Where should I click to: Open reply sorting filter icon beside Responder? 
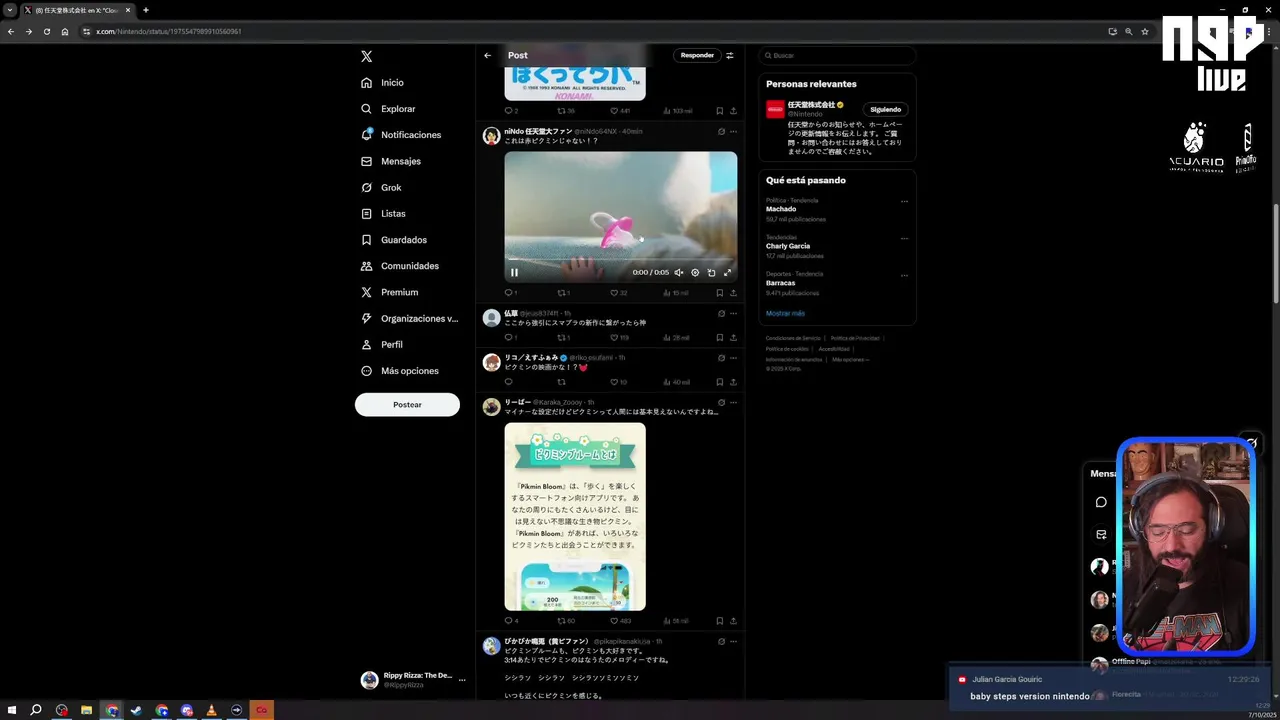click(730, 56)
